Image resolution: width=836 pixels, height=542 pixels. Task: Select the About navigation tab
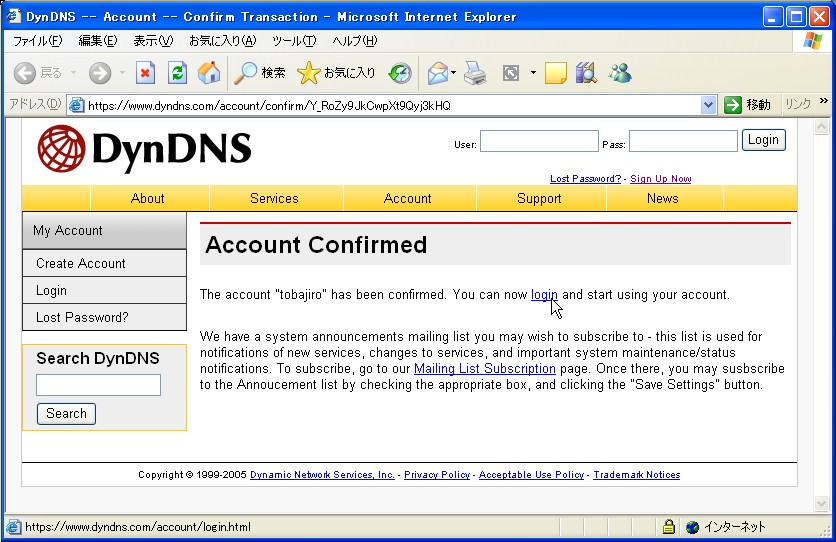148,198
